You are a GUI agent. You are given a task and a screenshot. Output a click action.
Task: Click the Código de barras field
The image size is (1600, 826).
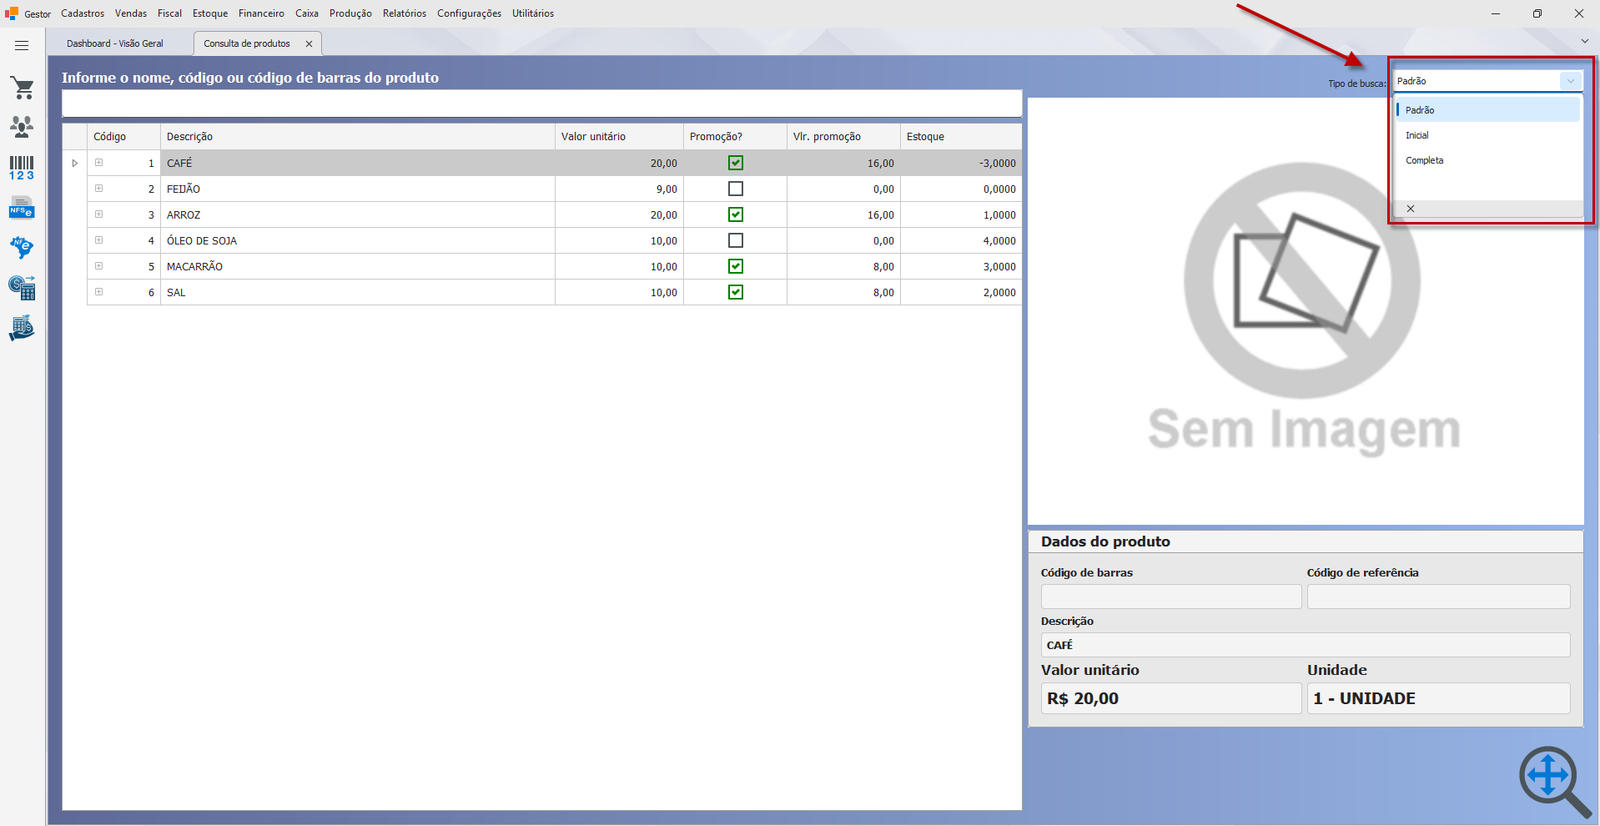[x=1171, y=597]
